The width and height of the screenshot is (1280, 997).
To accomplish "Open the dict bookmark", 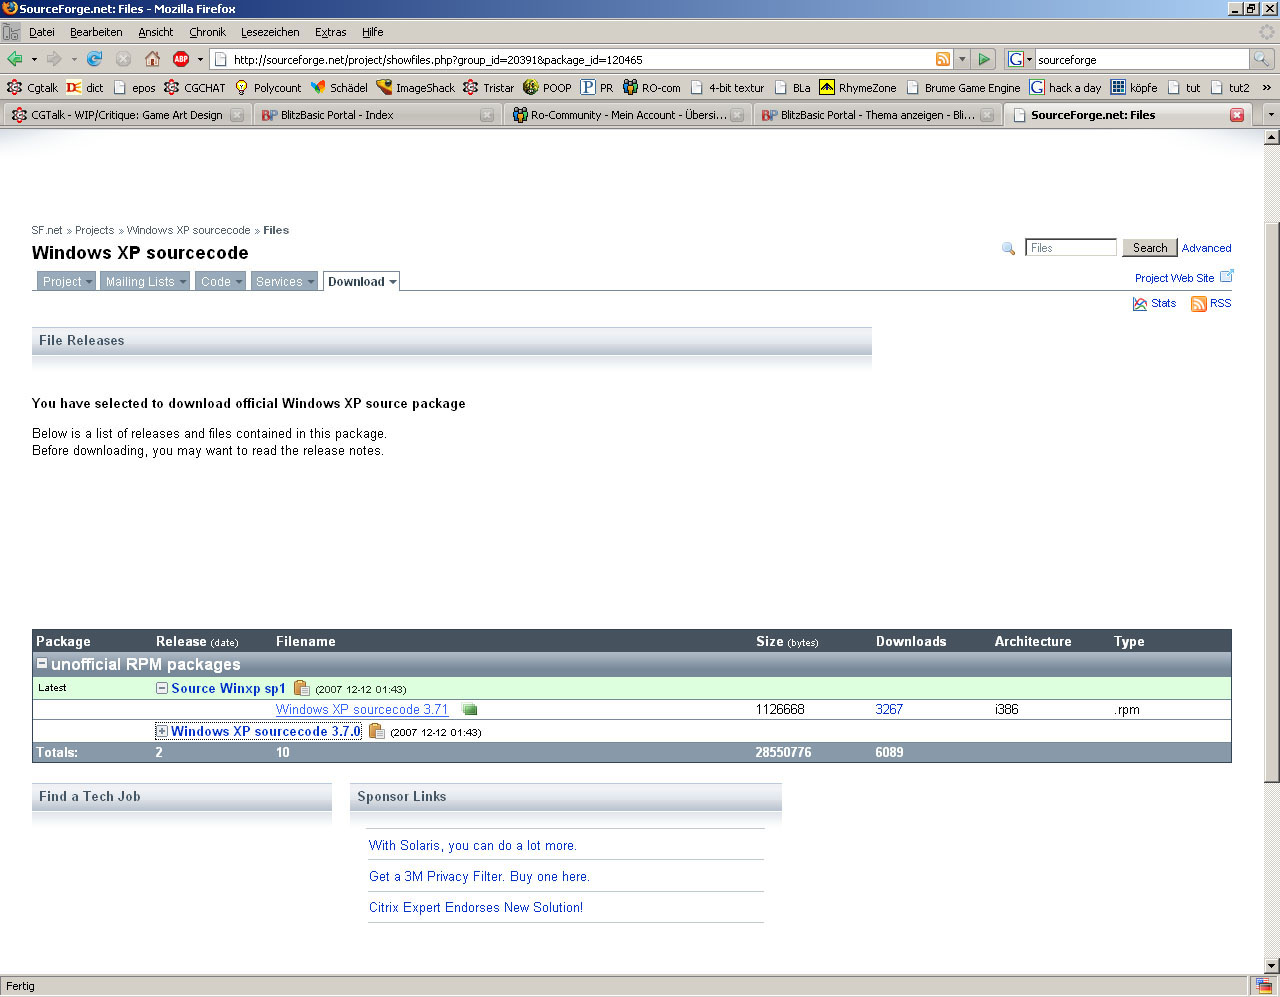I will click(85, 88).
